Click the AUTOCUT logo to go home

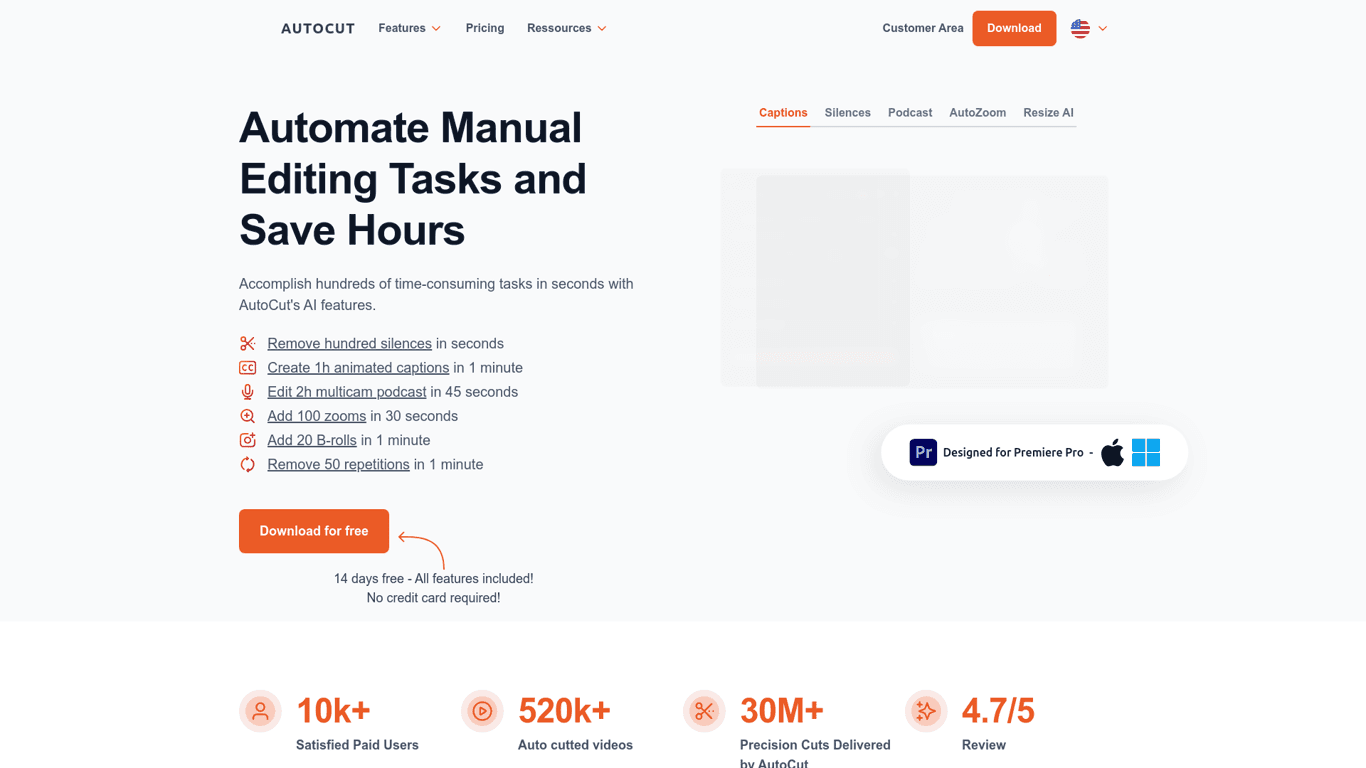click(x=318, y=28)
